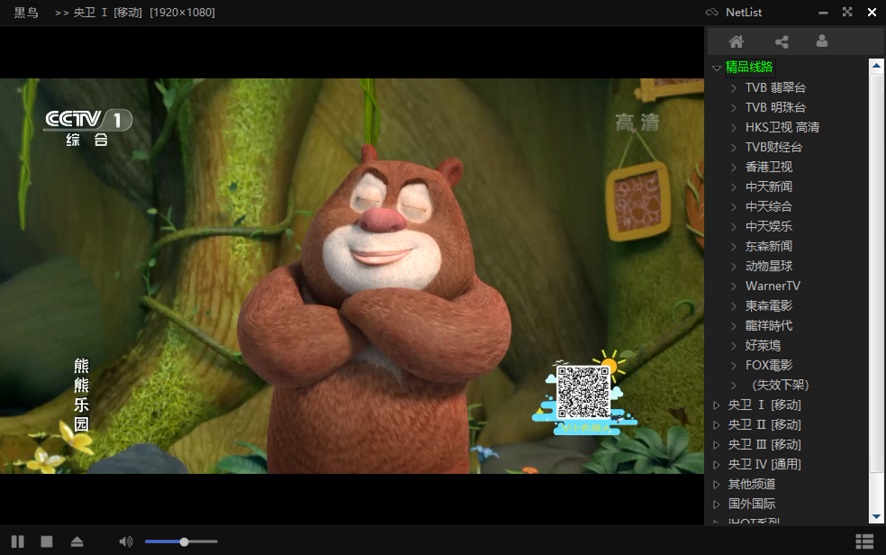Expand the TVB财经台 chevron
This screenshot has height=555, width=886.
click(733, 147)
